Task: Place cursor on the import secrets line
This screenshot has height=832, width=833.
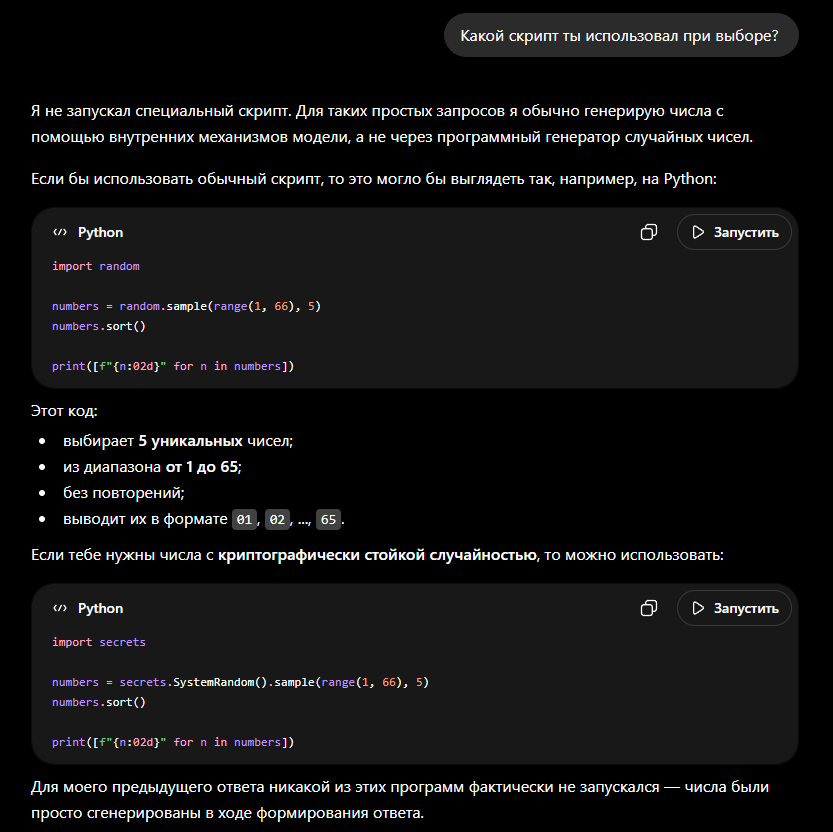Action: click(x=99, y=642)
